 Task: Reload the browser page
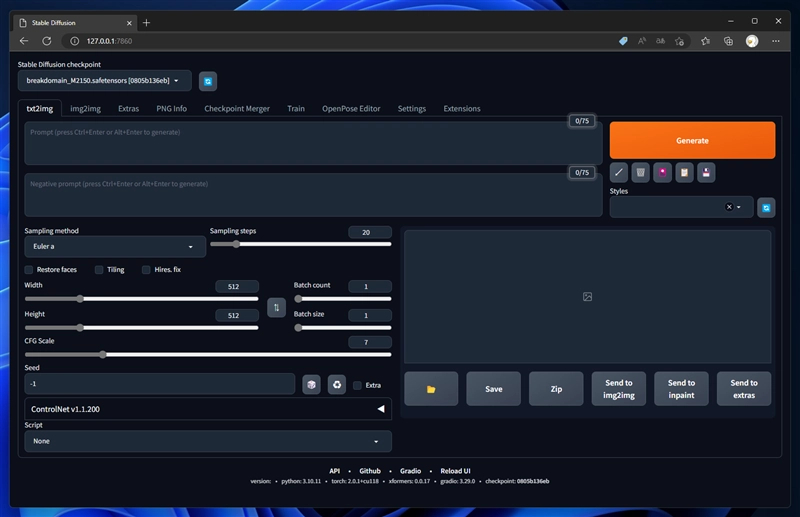click(46, 41)
